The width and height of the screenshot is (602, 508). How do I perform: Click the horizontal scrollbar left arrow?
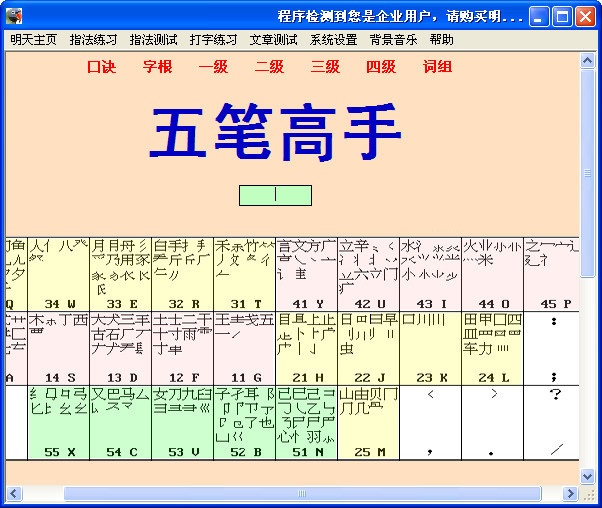13,493
